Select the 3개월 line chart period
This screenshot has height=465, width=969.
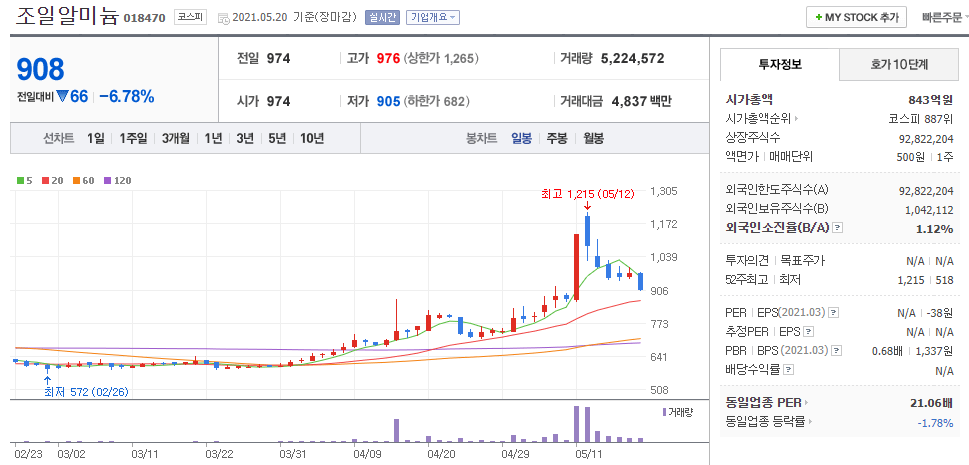click(x=176, y=139)
